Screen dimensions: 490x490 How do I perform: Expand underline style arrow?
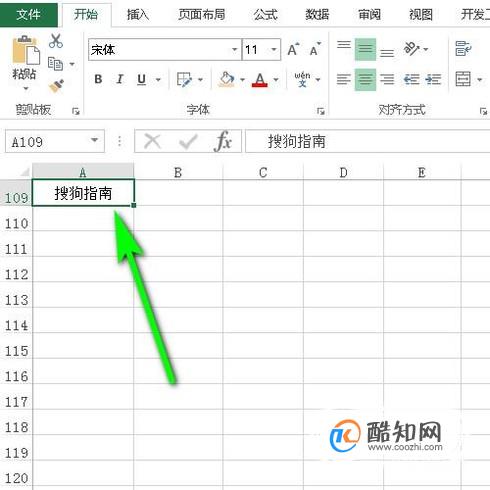point(158,80)
